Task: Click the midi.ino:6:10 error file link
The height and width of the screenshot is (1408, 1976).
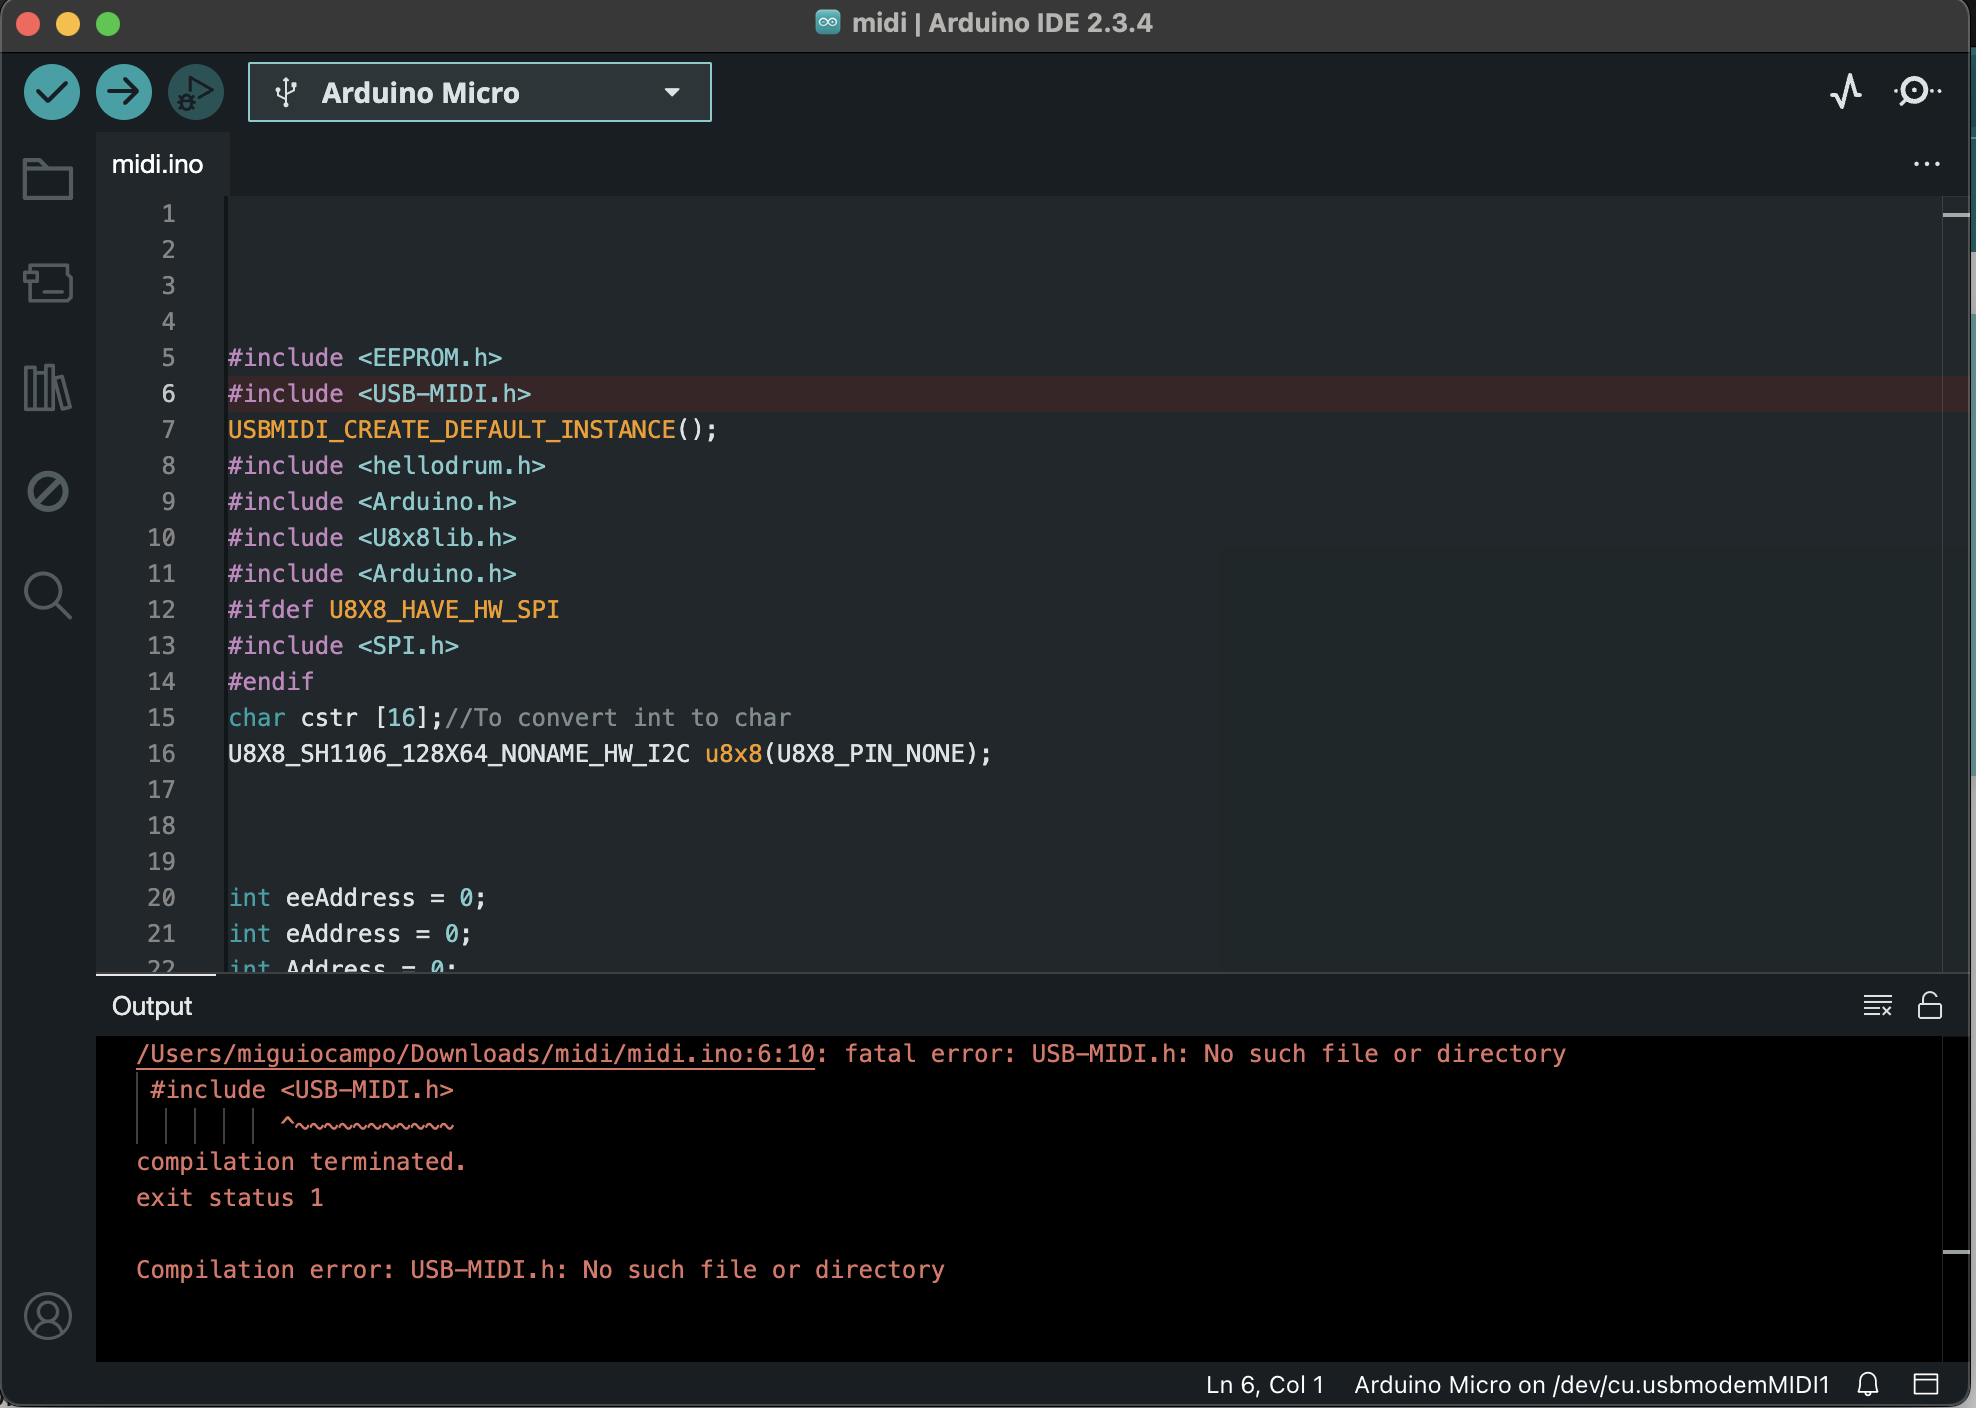Action: coord(476,1054)
